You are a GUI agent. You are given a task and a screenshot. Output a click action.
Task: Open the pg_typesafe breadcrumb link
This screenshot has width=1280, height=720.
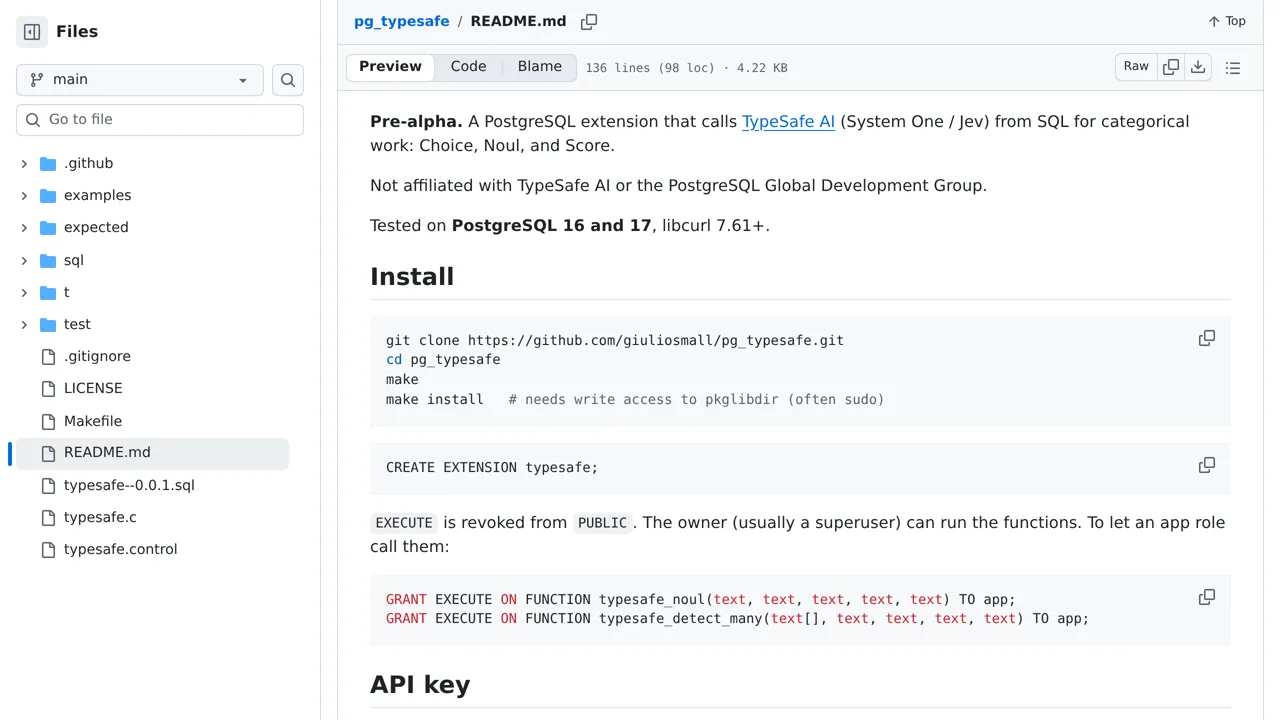(402, 21)
